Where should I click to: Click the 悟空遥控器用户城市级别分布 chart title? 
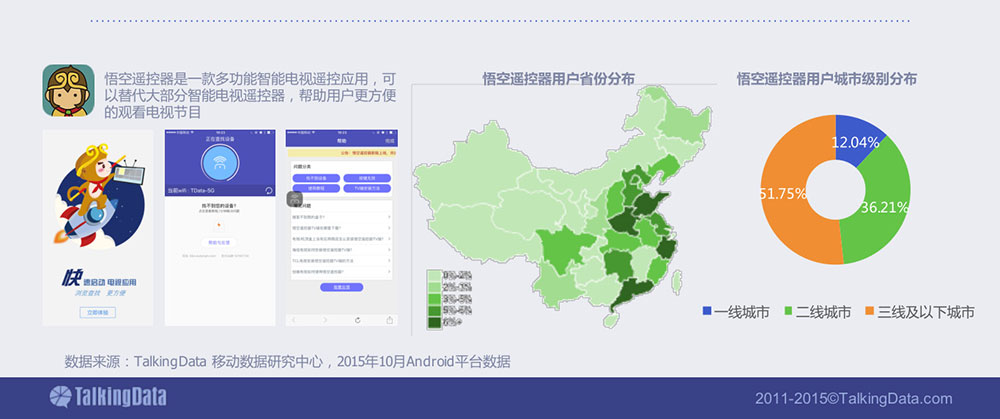827,78
